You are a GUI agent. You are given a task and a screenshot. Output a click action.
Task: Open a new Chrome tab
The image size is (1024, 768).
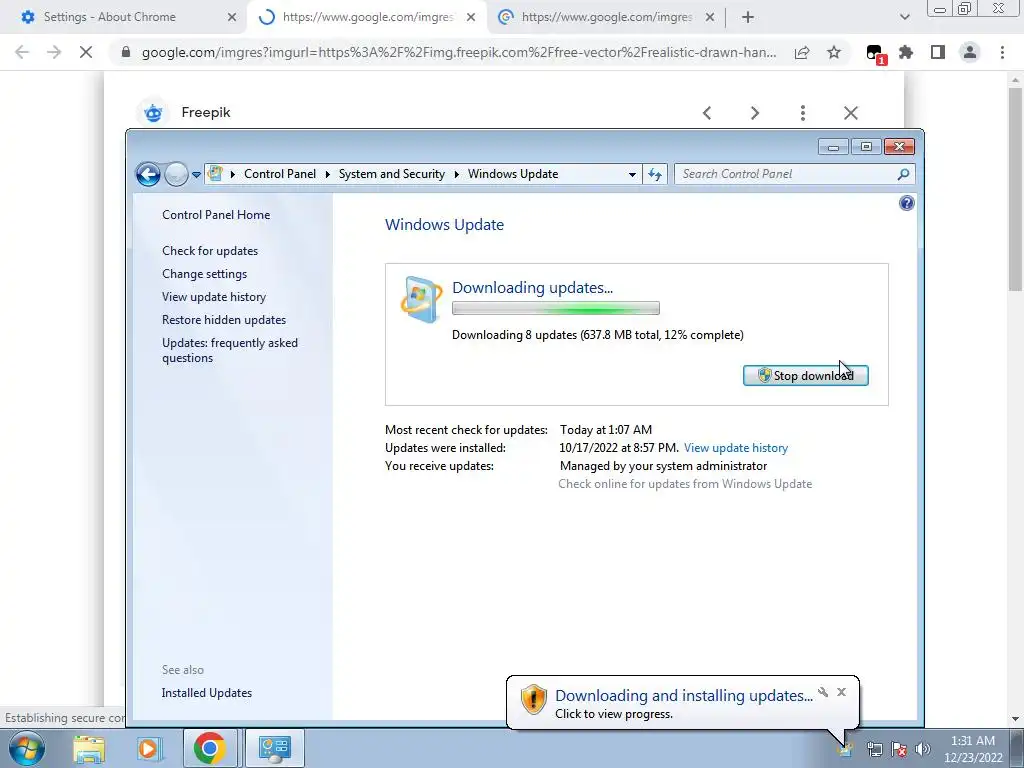pyautogui.click(x=748, y=17)
